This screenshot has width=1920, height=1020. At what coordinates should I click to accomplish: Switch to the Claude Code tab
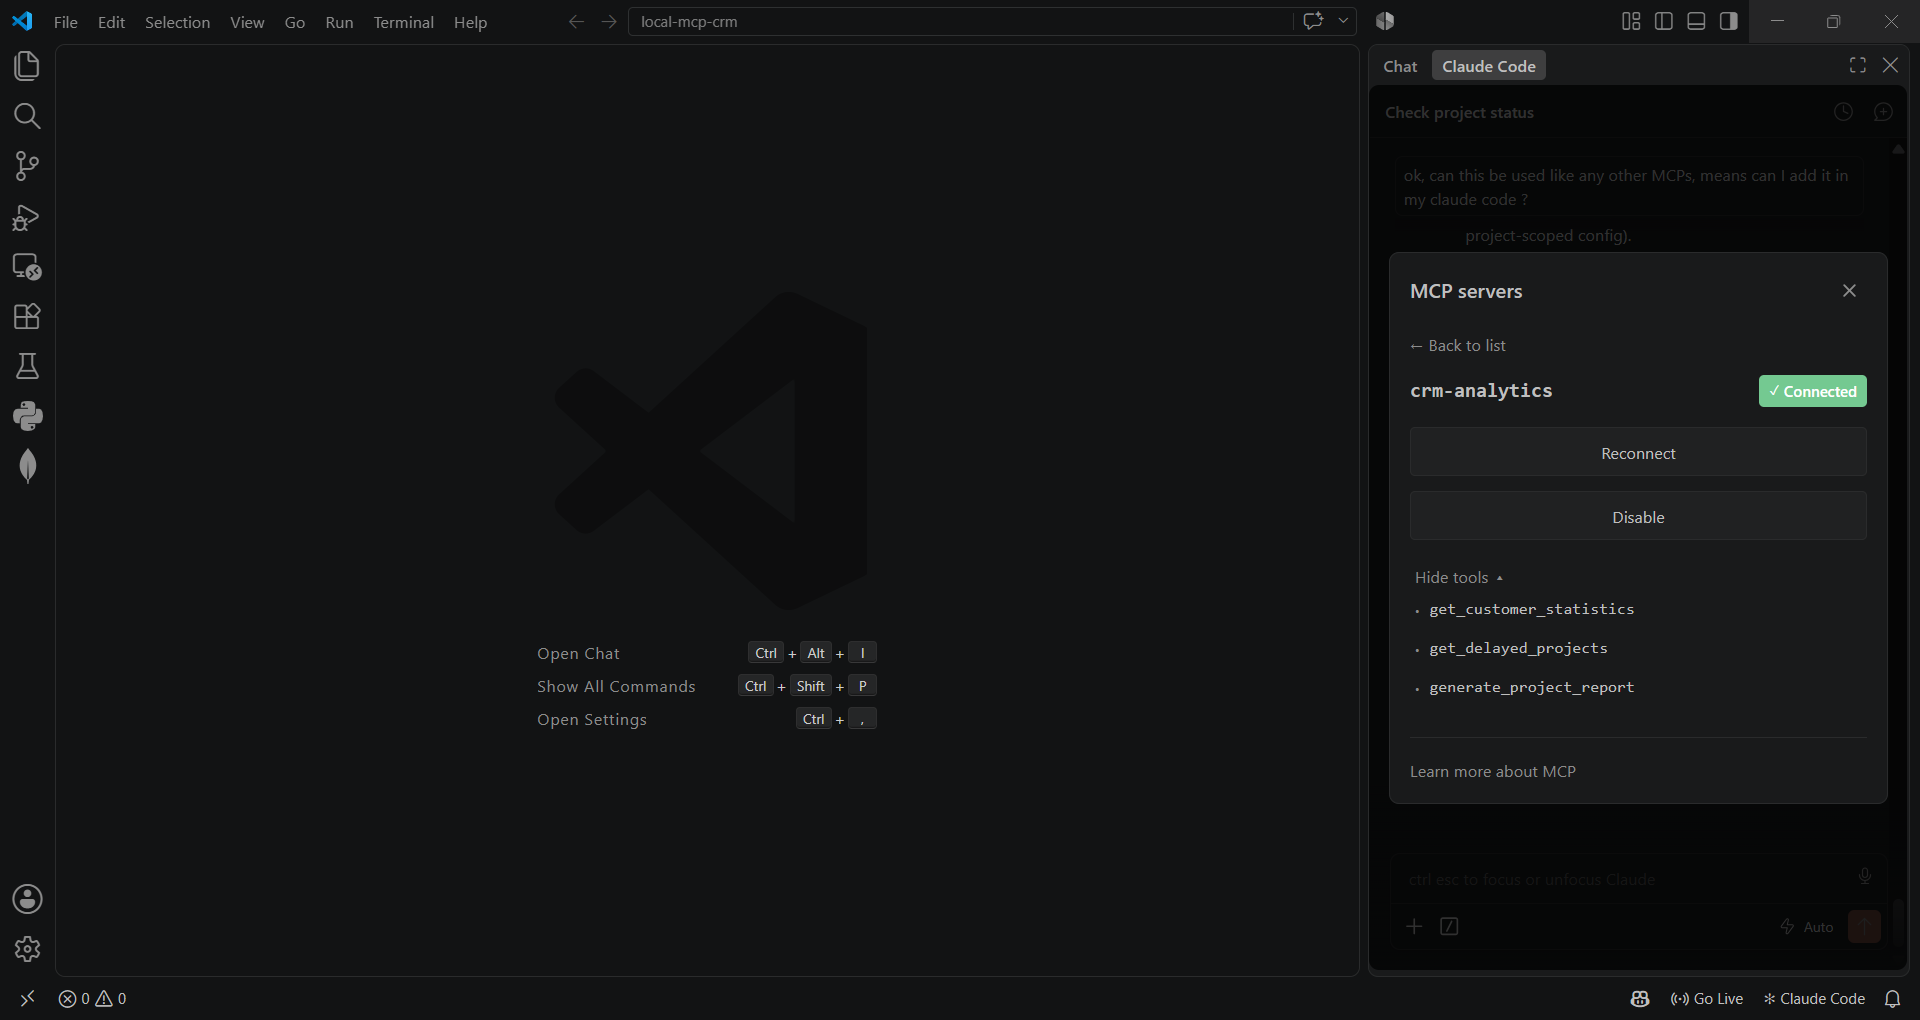[1489, 66]
